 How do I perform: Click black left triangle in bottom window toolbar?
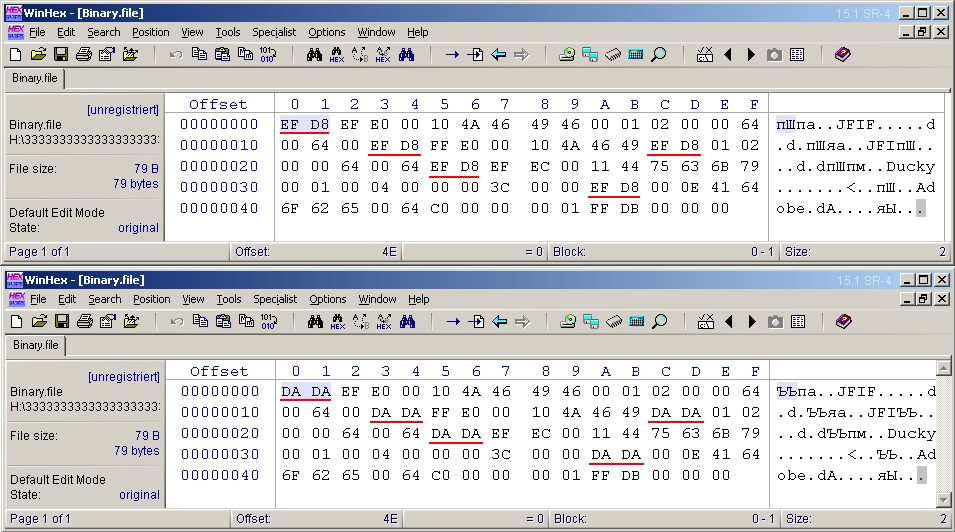tap(729, 322)
